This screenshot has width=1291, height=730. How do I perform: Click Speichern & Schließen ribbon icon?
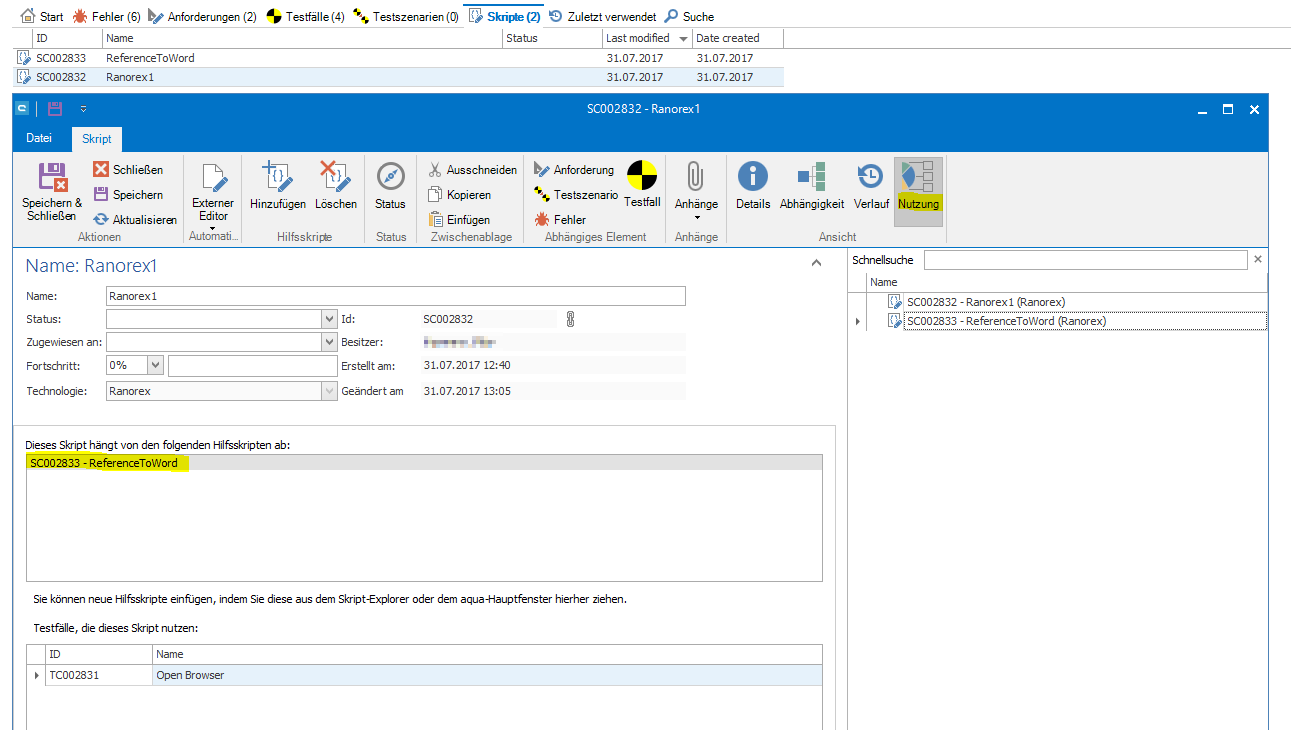[x=52, y=179]
